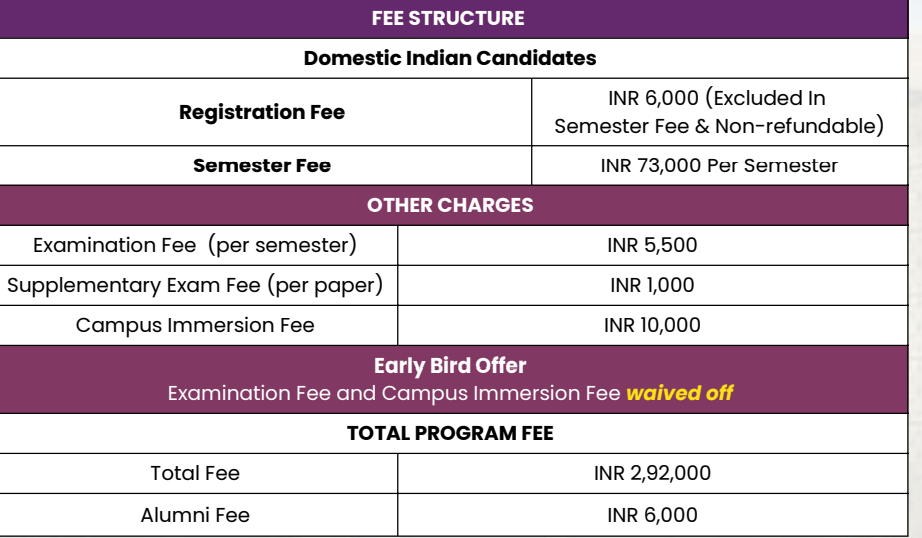
Task: Click the INR 5,500 examination fee value
Action: (652, 245)
